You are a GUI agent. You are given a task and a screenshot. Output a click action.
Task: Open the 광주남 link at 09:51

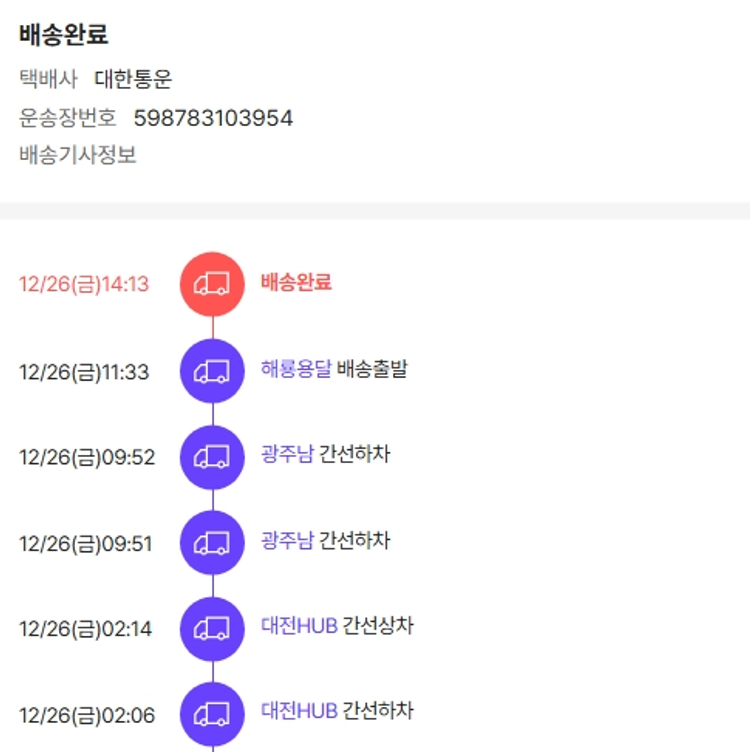[x=287, y=541]
